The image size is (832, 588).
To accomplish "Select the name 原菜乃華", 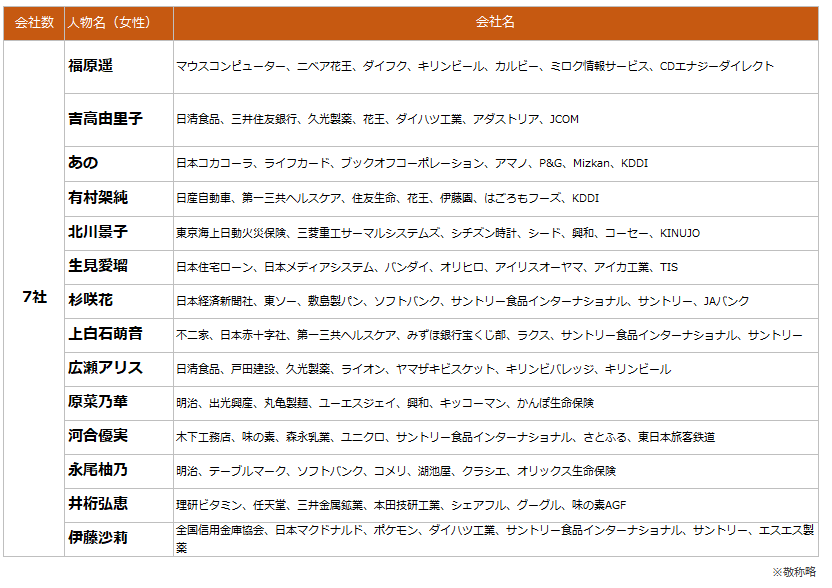I will pyautogui.click(x=98, y=402).
